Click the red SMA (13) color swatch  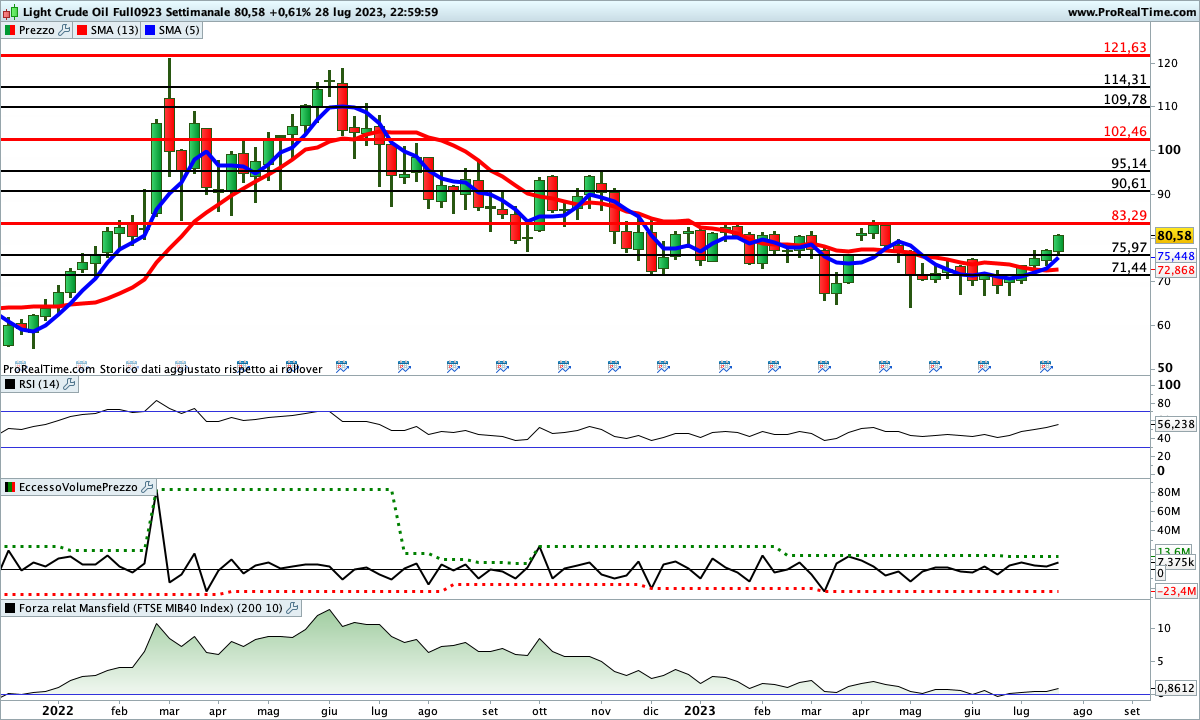coord(82,30)
